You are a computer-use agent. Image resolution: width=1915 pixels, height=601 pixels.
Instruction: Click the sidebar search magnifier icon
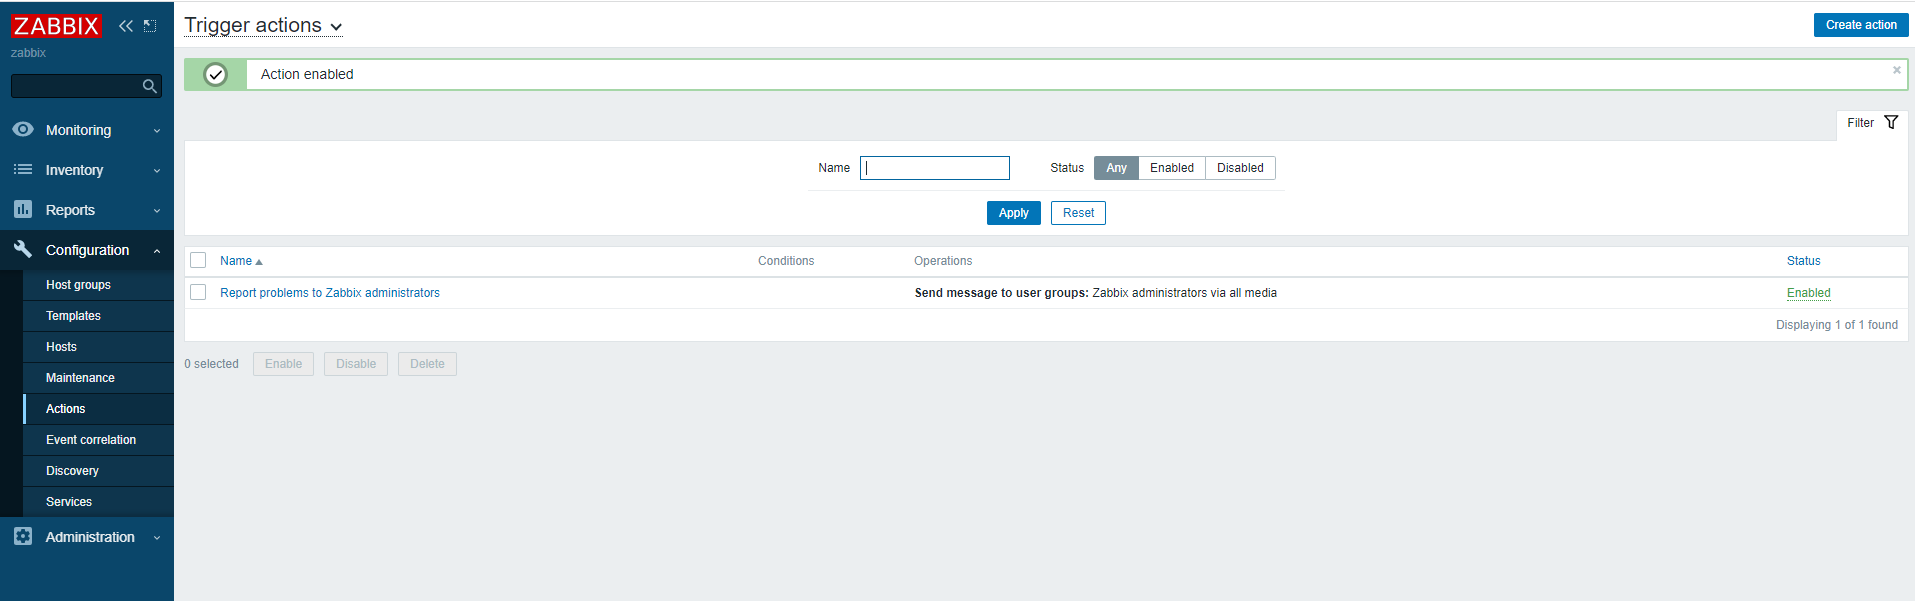pyautogui.click(x=150, y=87)
